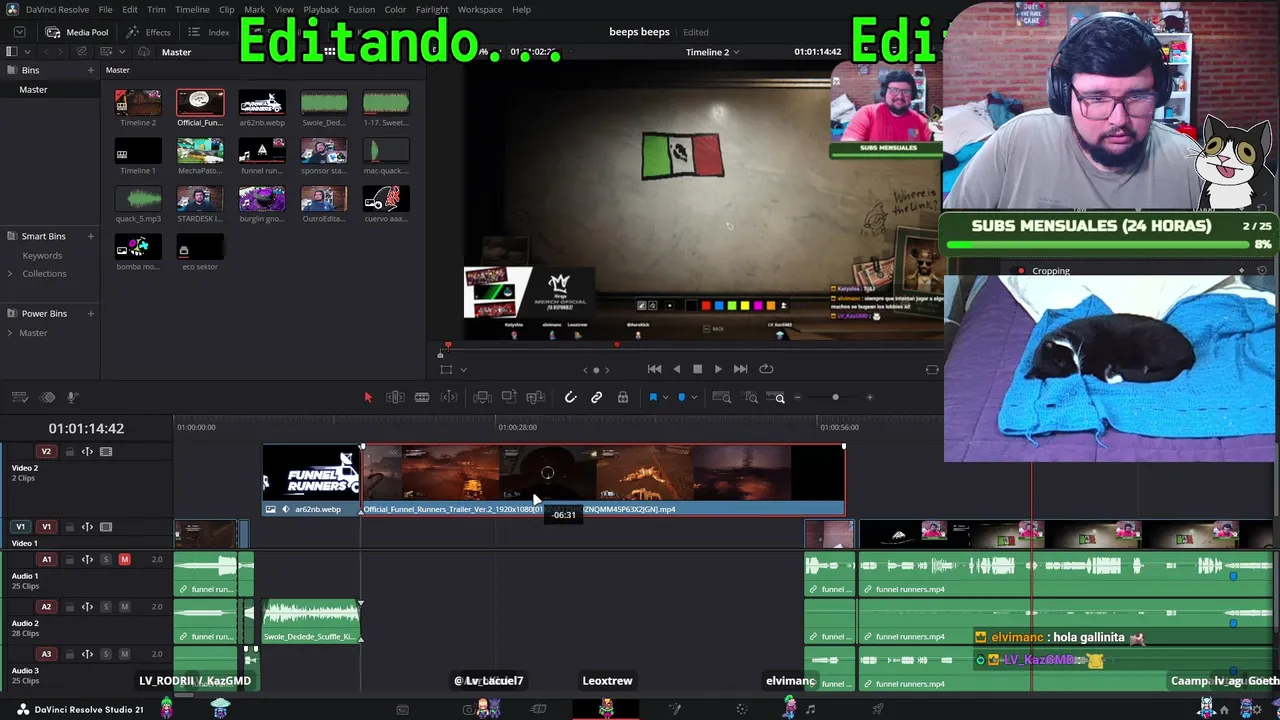Open the Timeline menu
This screenshot has width=1280, height=720.
pos(192,9)
